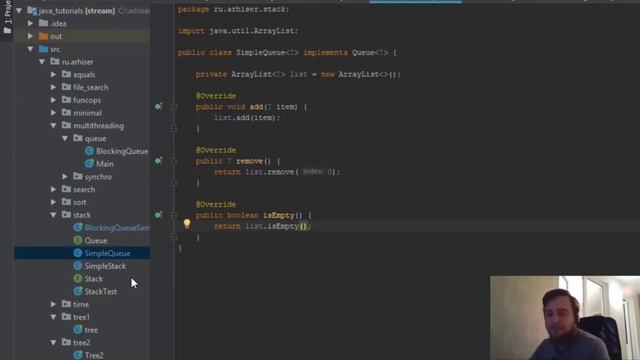Screen dimensions: 640x360
Task: Select the blue src folder icon
Action: [43, 49]
